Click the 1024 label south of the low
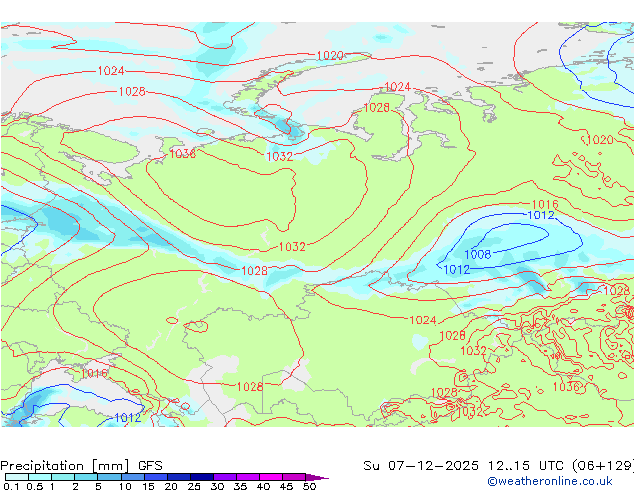Viewport: 634px width, 490px height. tap(423, 320)
